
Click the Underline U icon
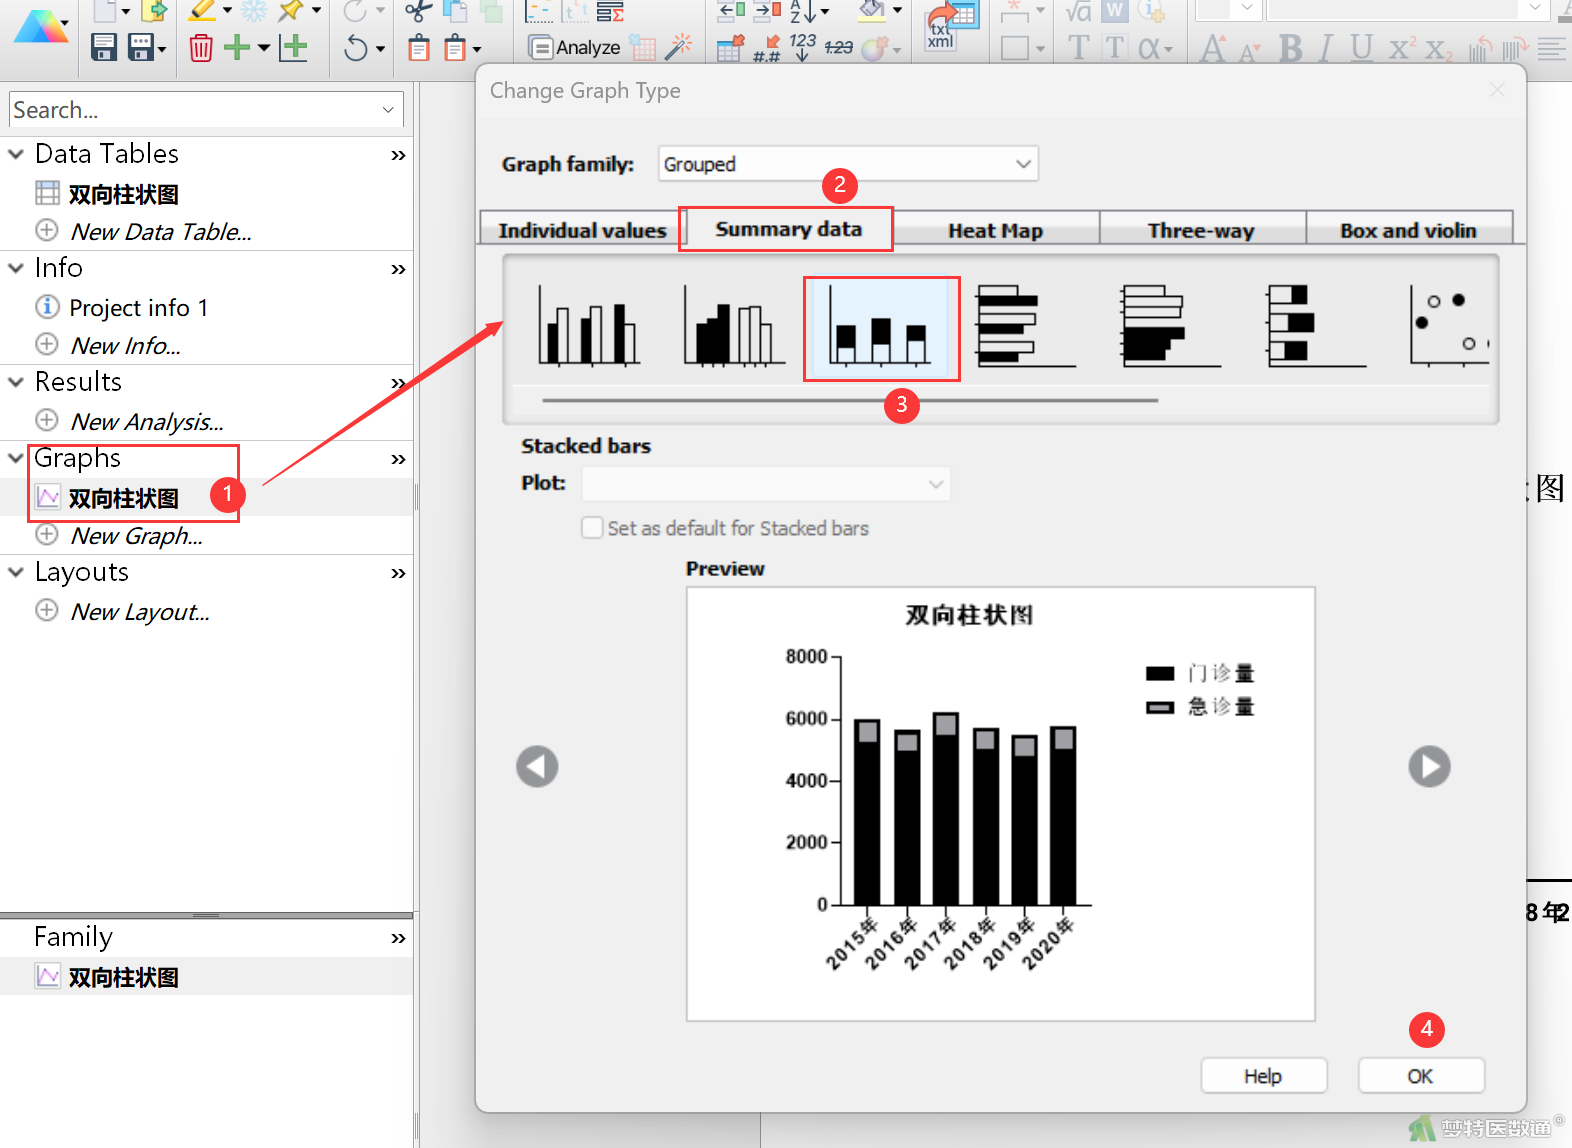coord(1361,47)
